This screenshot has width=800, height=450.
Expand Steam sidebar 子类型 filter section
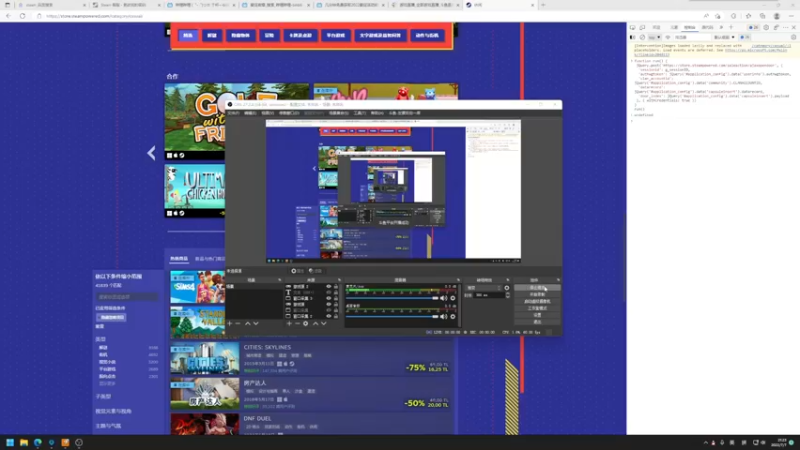coord(104,396)
